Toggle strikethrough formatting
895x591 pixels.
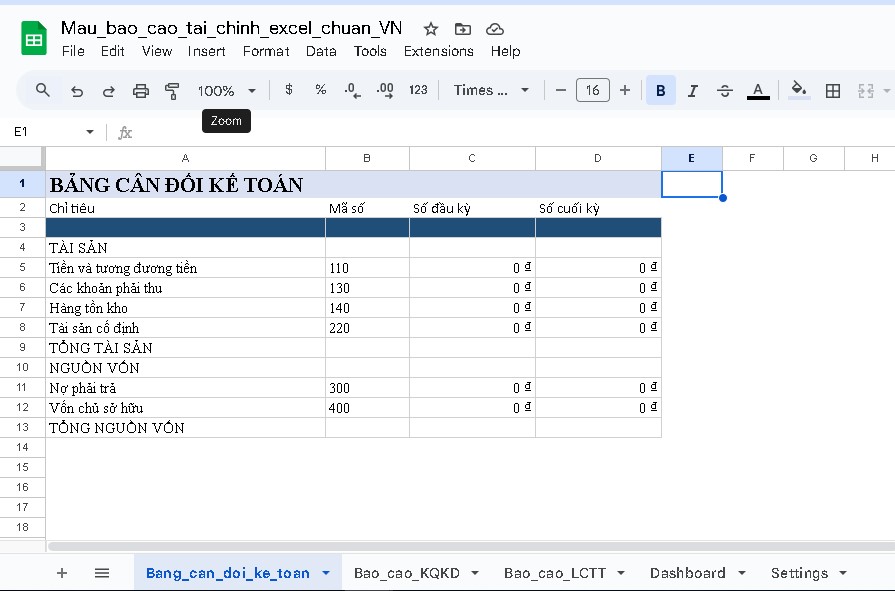pyautogui.click(x=724, y=90)
